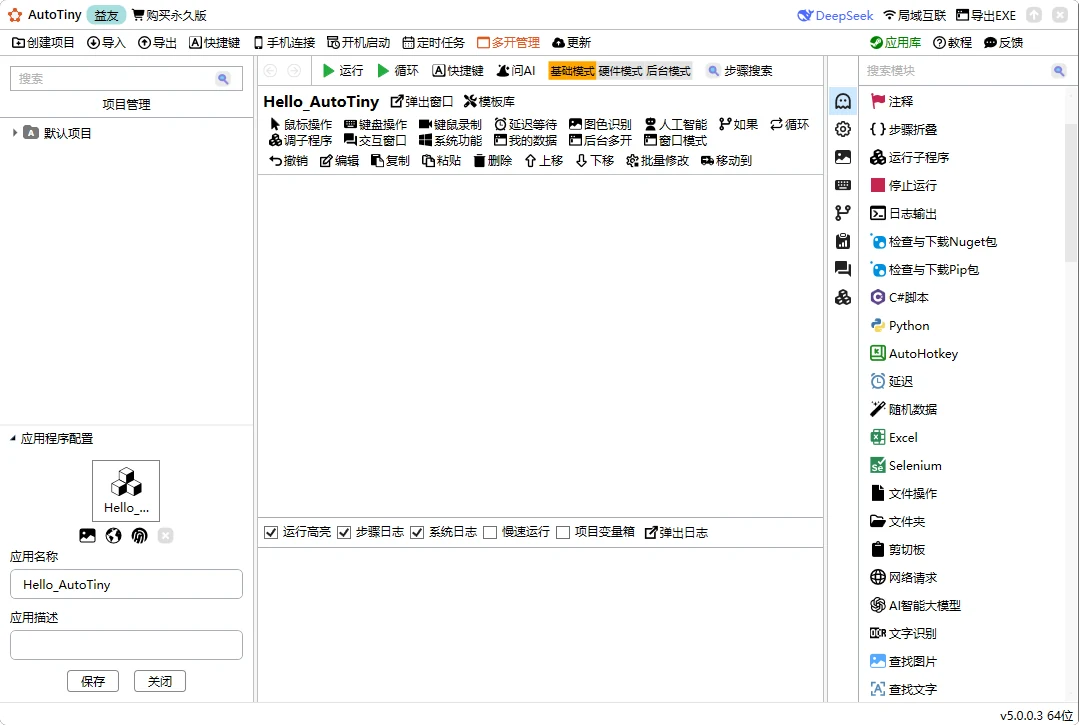Open 系统功能 system functions
The image size is (1079, 725).
point(450,140)
